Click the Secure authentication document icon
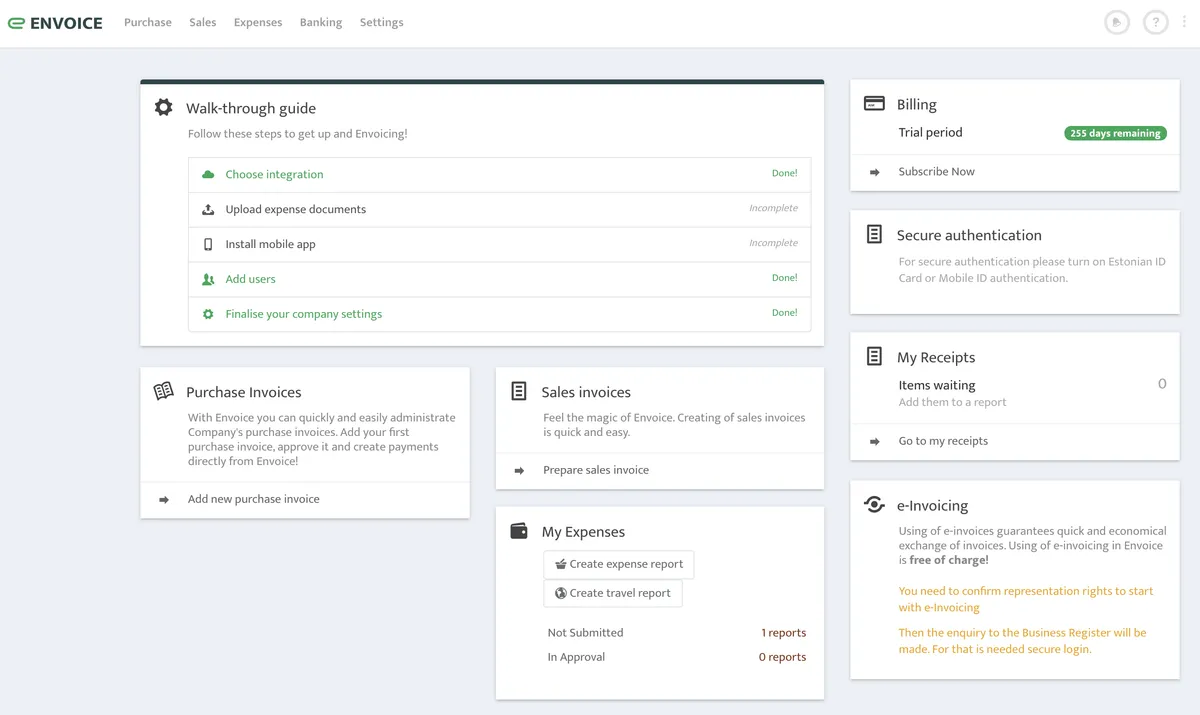Image resolution: width=1200 pixels, height=715 pixels. [x=874, y=234]
